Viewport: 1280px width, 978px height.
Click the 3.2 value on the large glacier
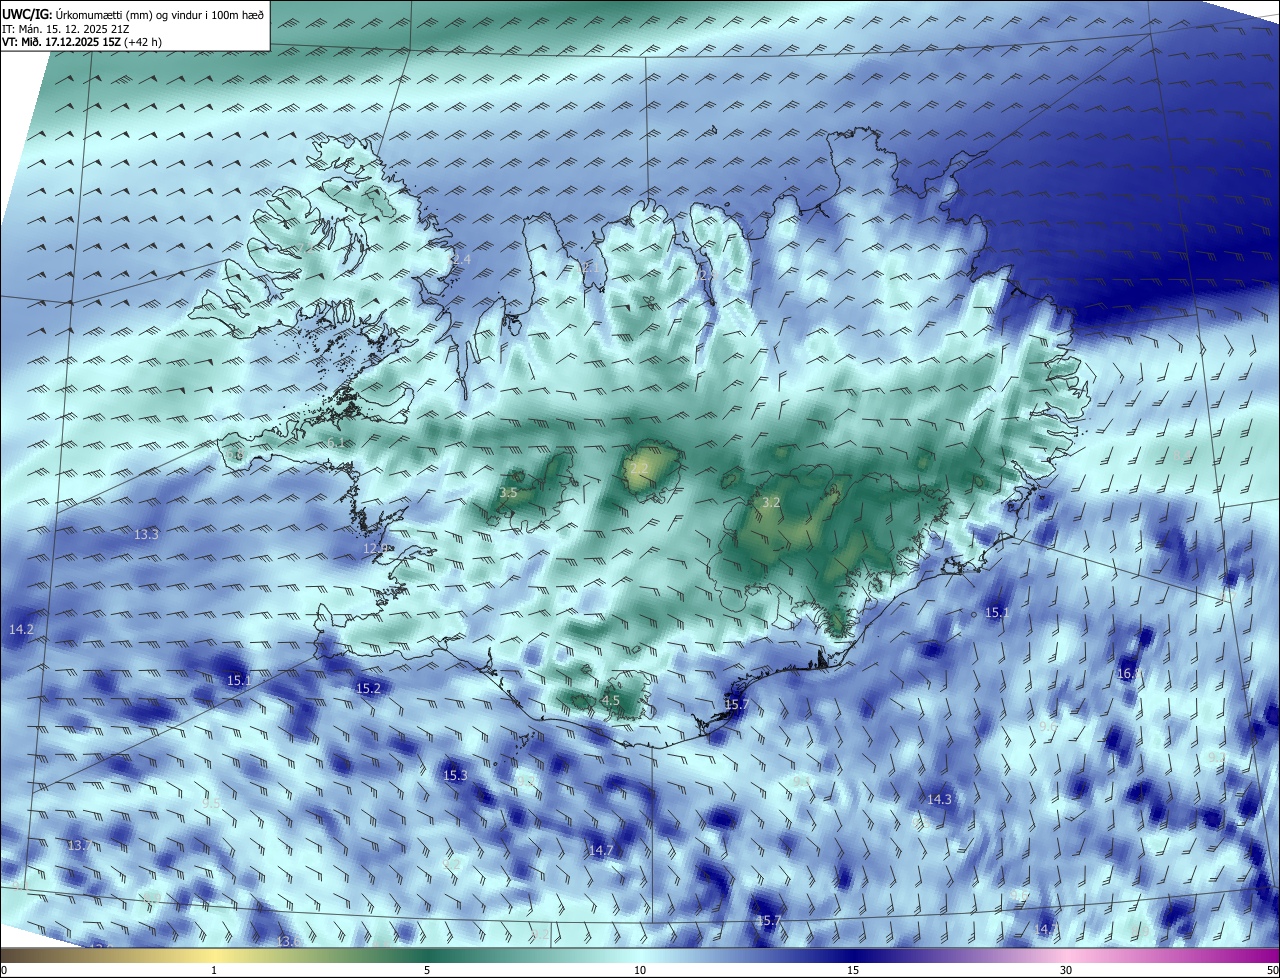[x=770, y=502]
